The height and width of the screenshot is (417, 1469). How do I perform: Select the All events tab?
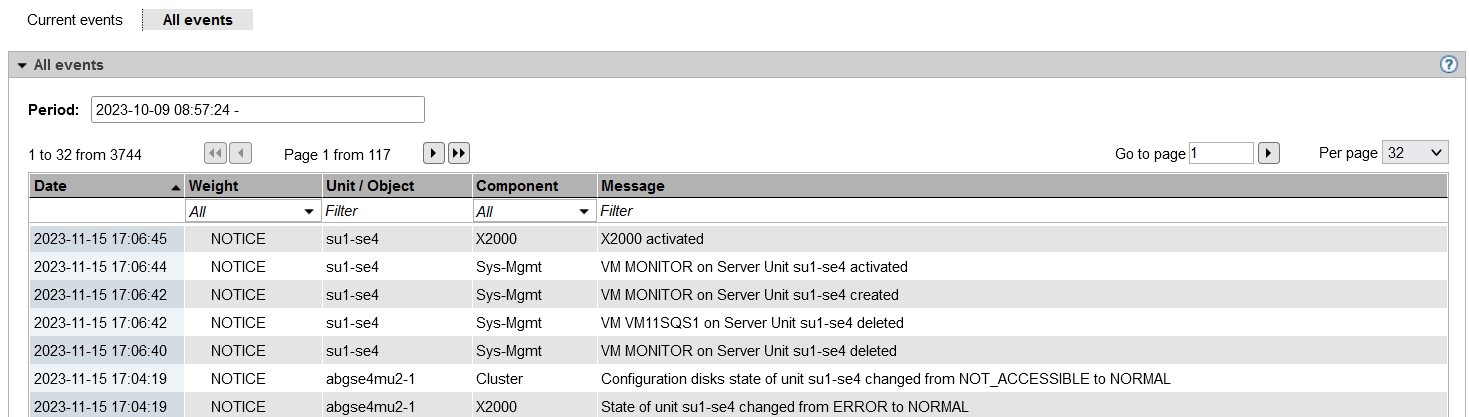[197, 20]
